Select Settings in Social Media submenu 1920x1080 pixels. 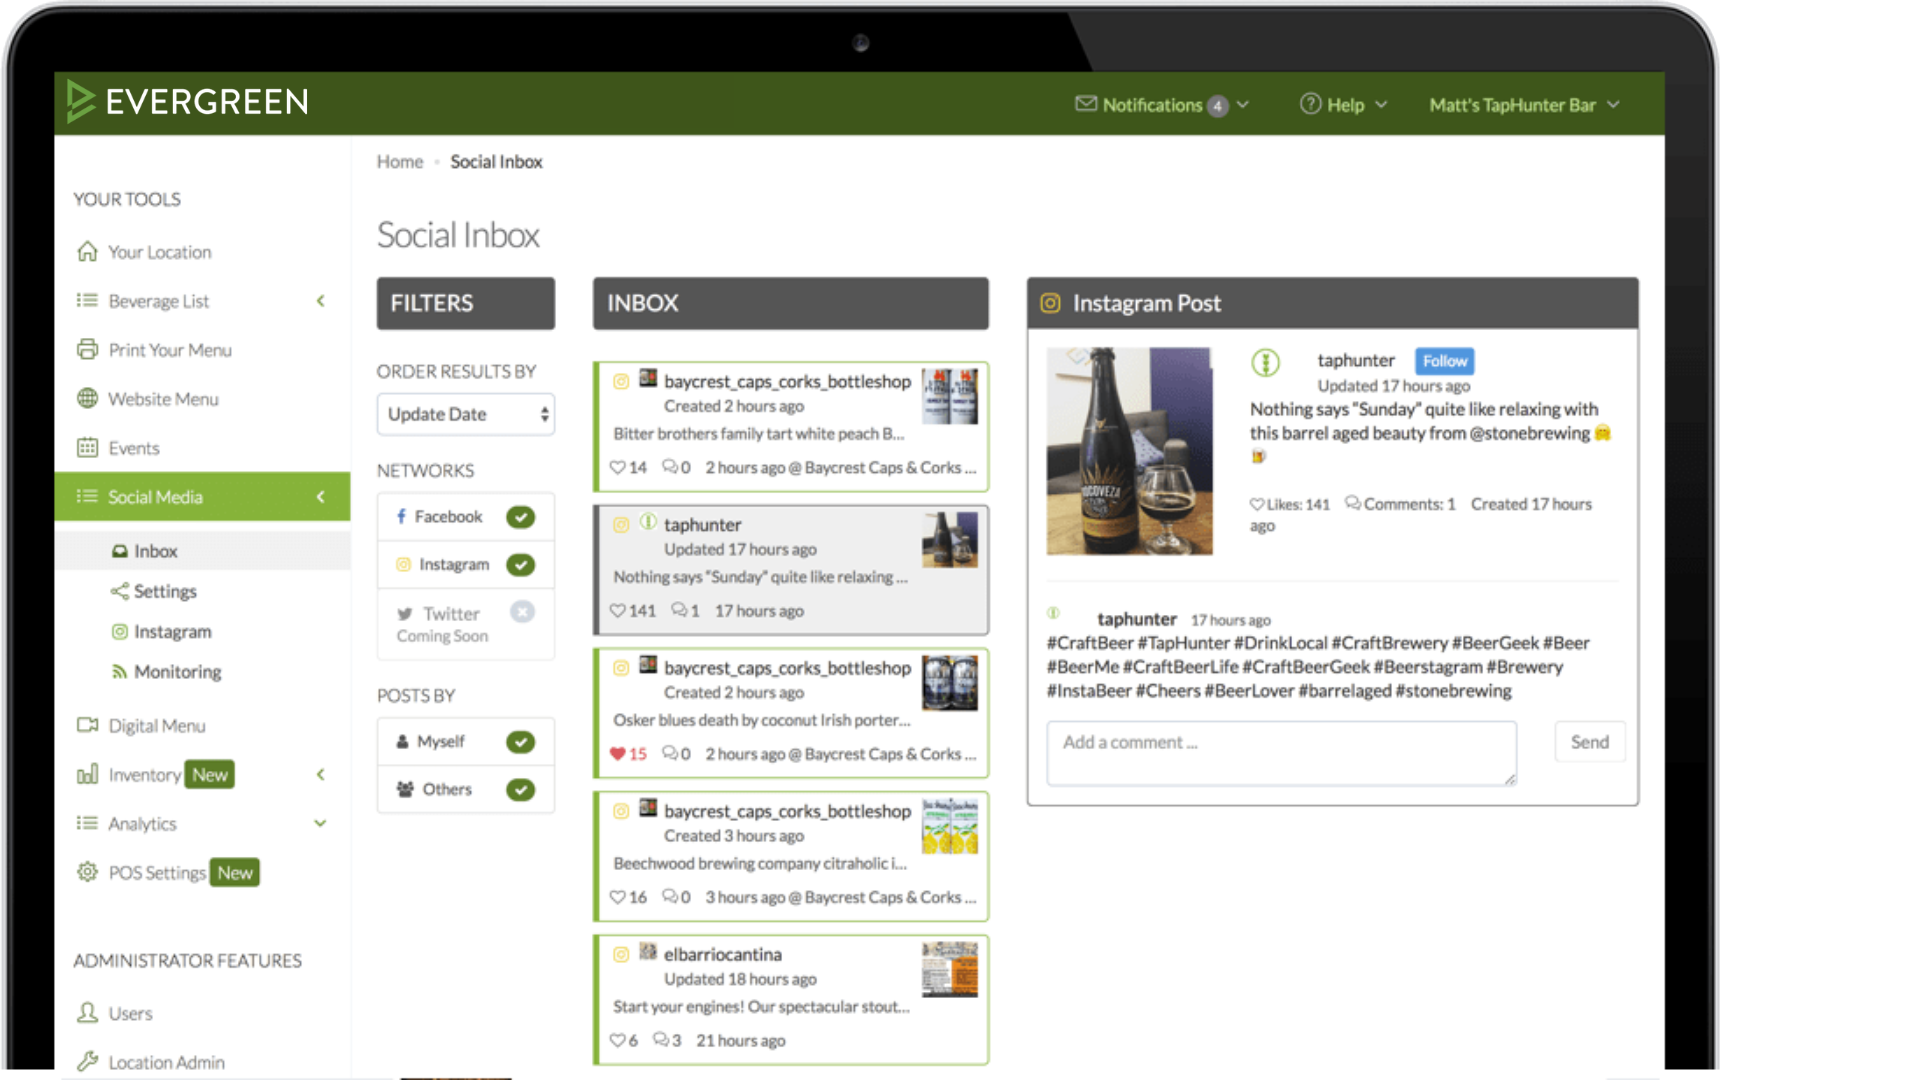(x=165, y=591)
